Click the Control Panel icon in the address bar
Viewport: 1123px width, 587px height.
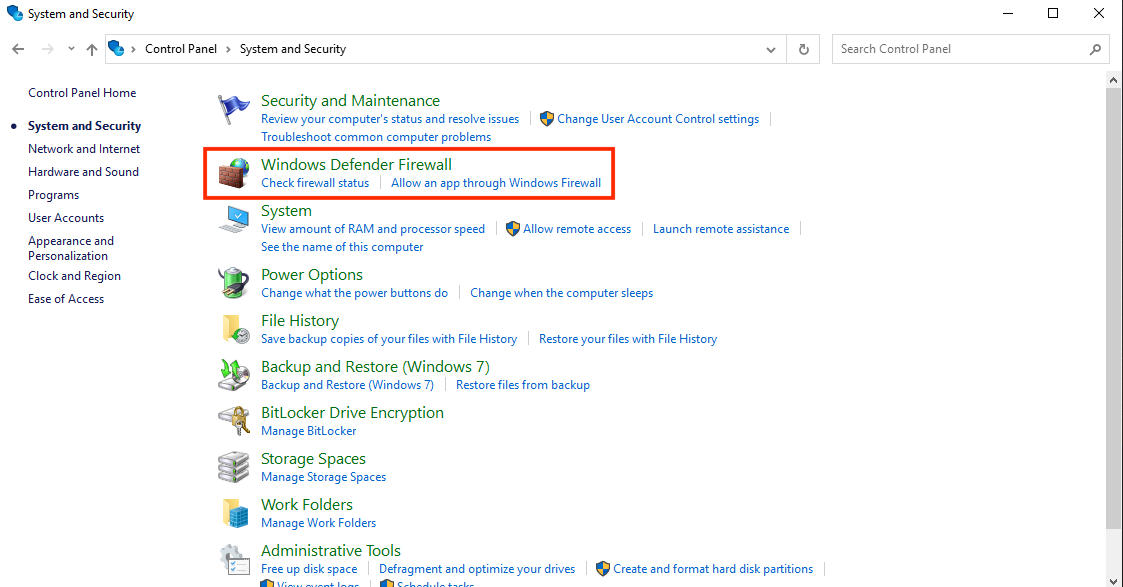pos(116,48)
